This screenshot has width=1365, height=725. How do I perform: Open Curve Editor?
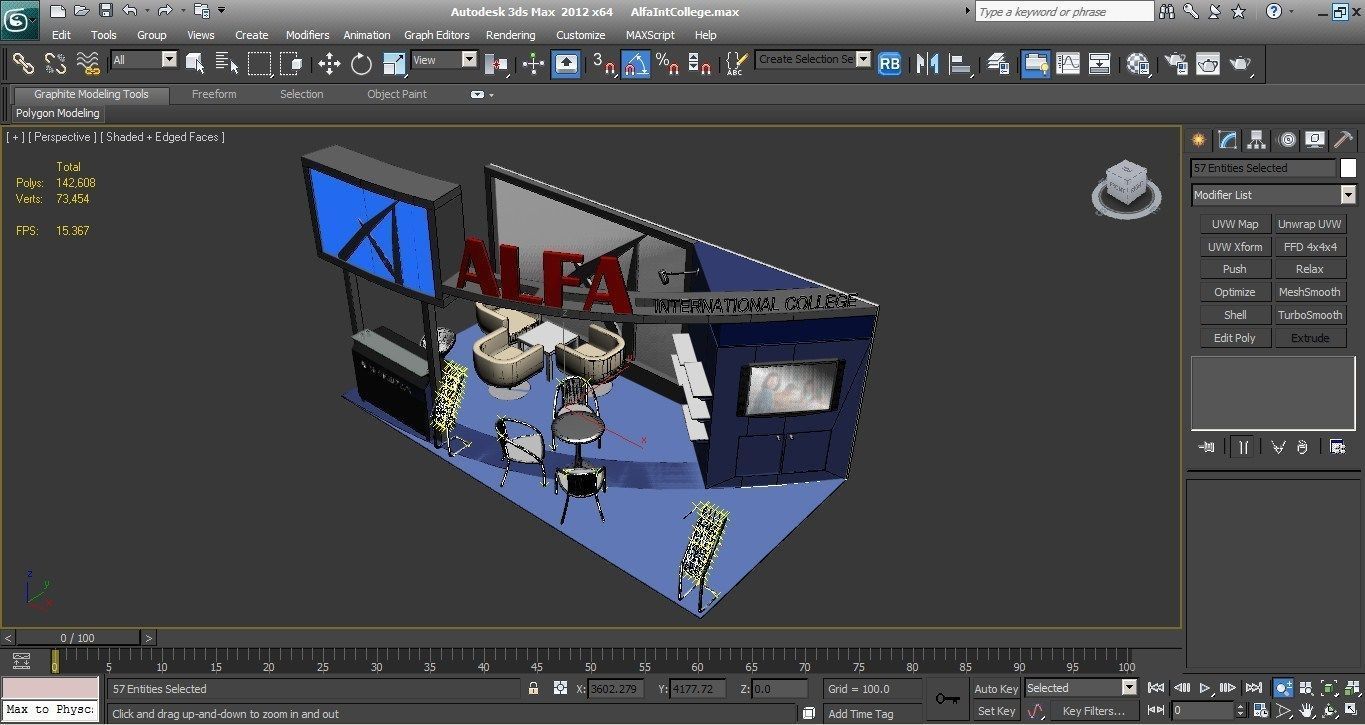tap(1068, 64)
